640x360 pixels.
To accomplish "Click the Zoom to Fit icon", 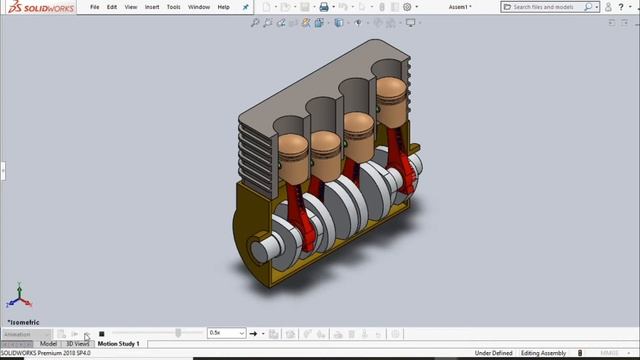I will (x=255, y=23).
